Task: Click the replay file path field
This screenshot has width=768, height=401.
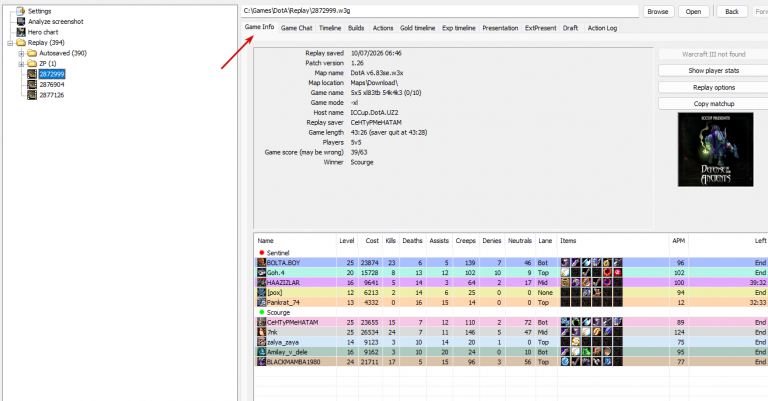Action: (440, 11)
